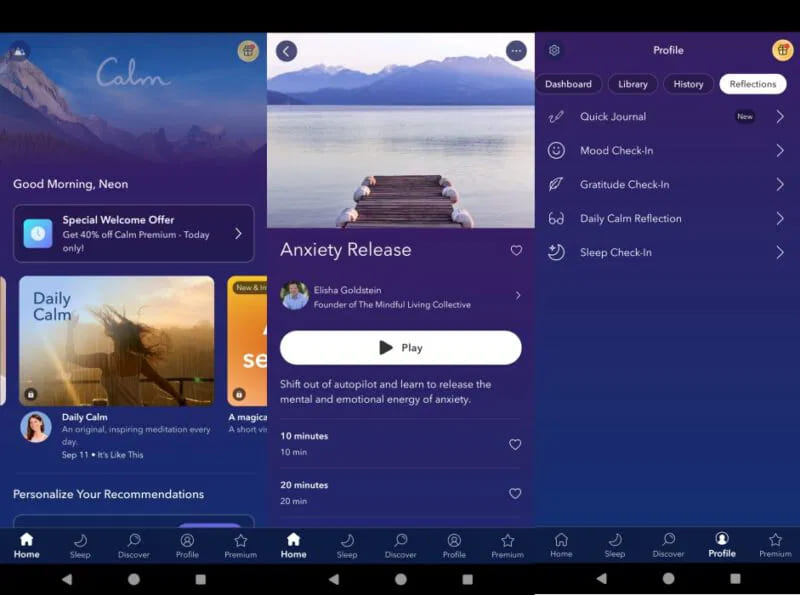800x595 pixels.
Task: Select the 20 minutes session
Action: [401, 493]
